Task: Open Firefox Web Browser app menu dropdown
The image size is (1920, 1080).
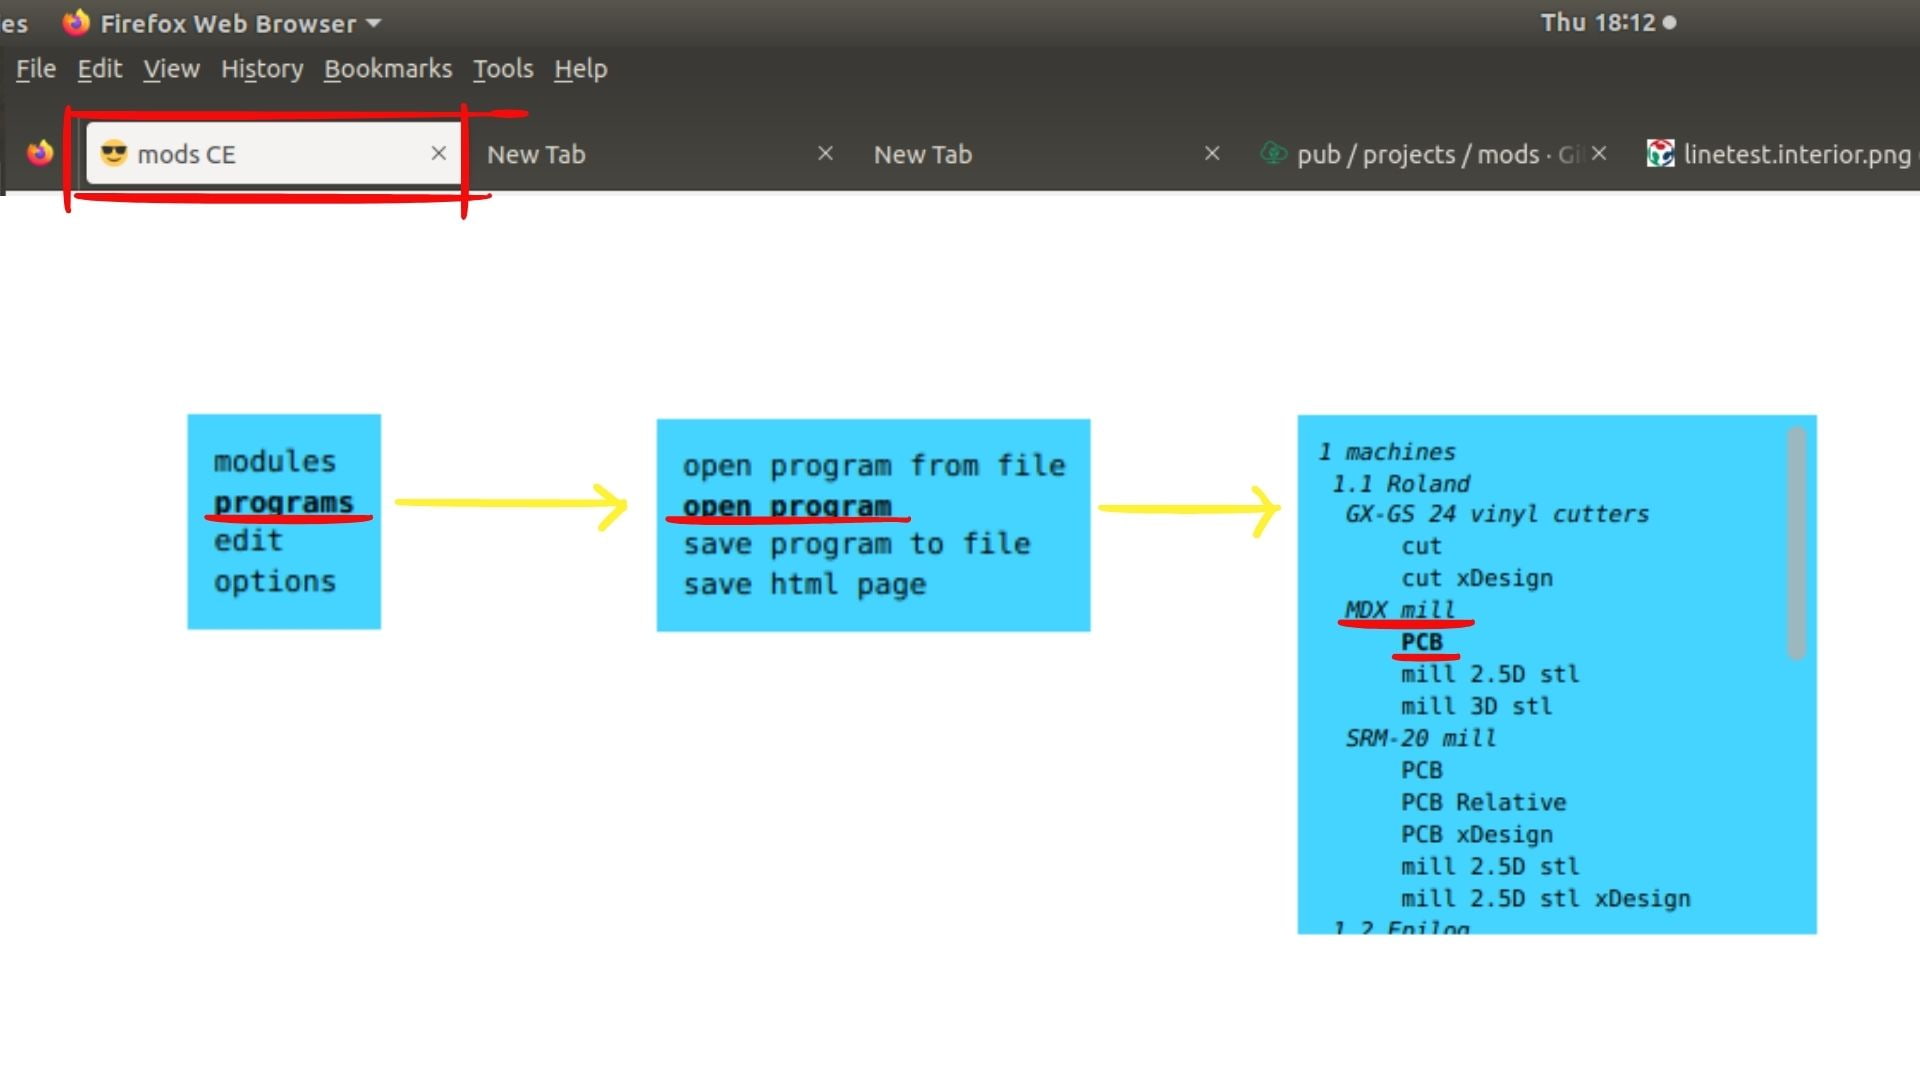Action: click(373, 23)
